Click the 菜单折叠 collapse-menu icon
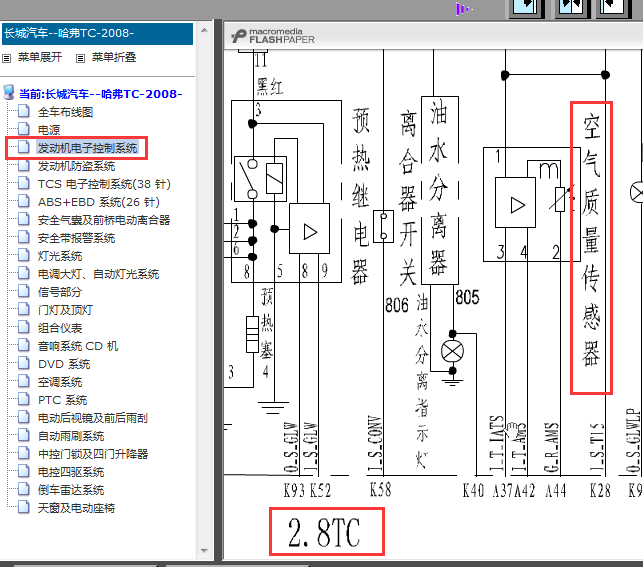The image size is (643, 567). 80,58
